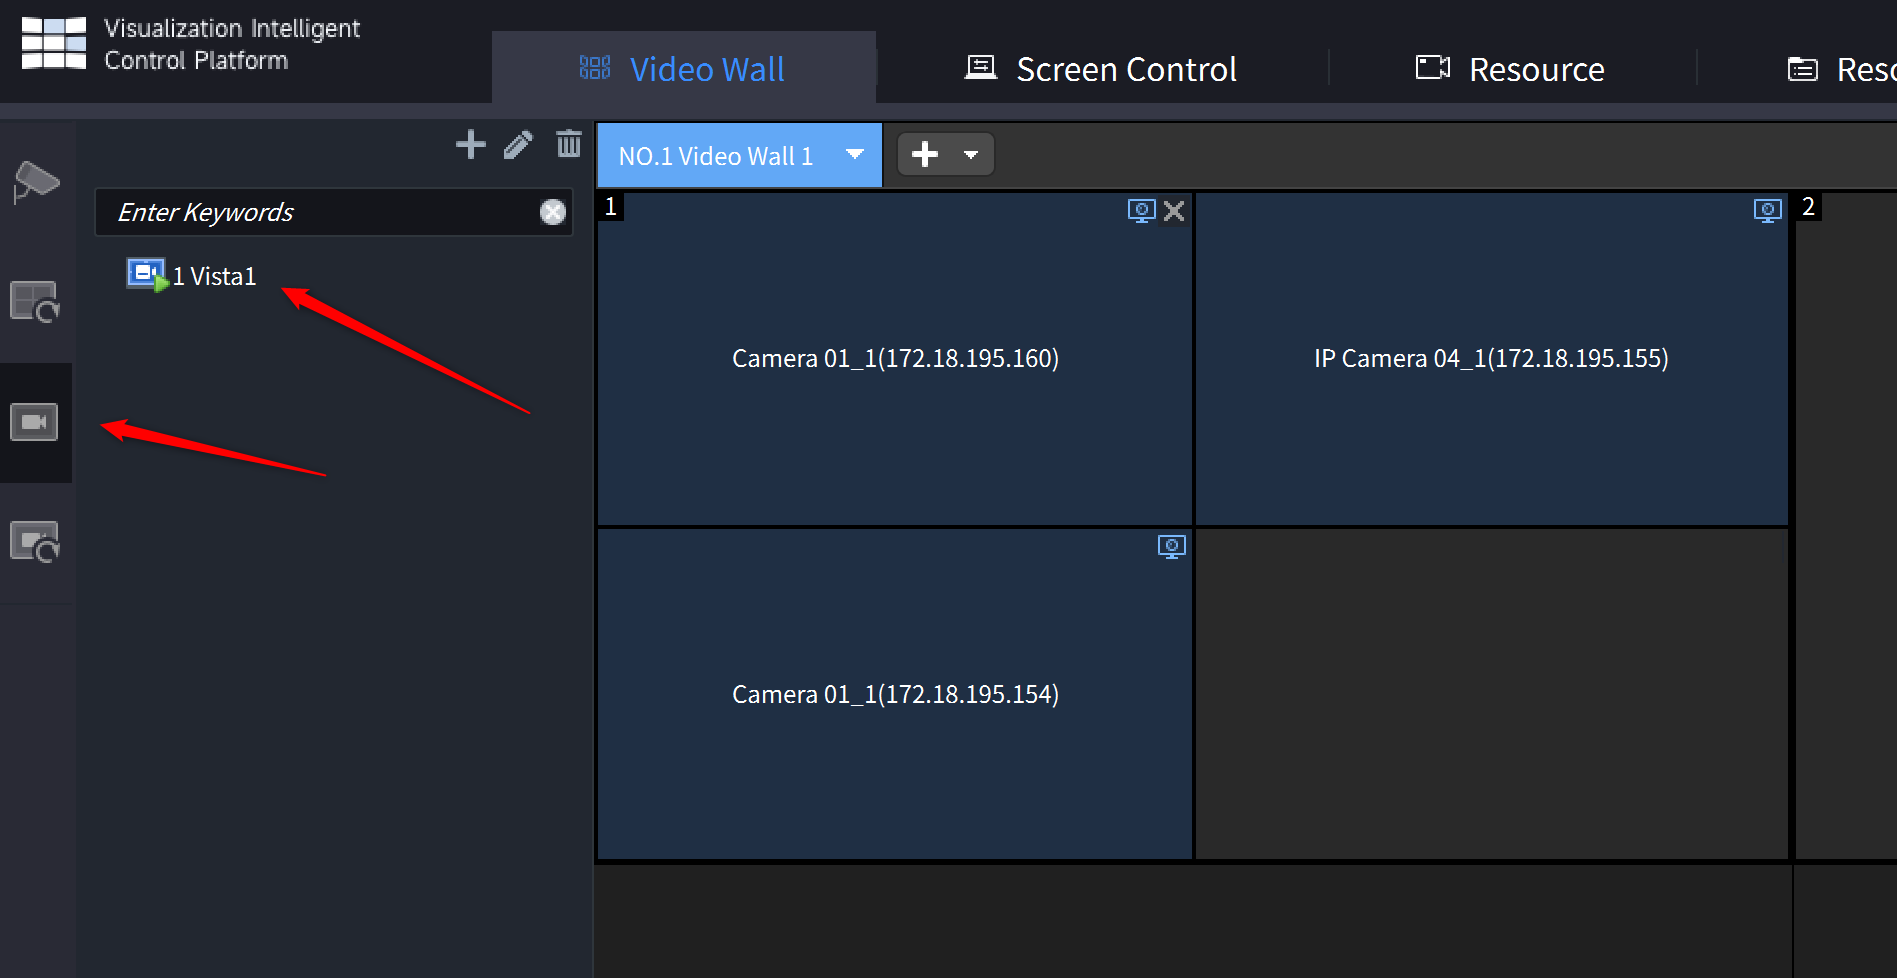The image size is (1897, 978).
Task: Click monitor icon on IP Camera 04_1 window
Action: click(x=1767, y=211)
